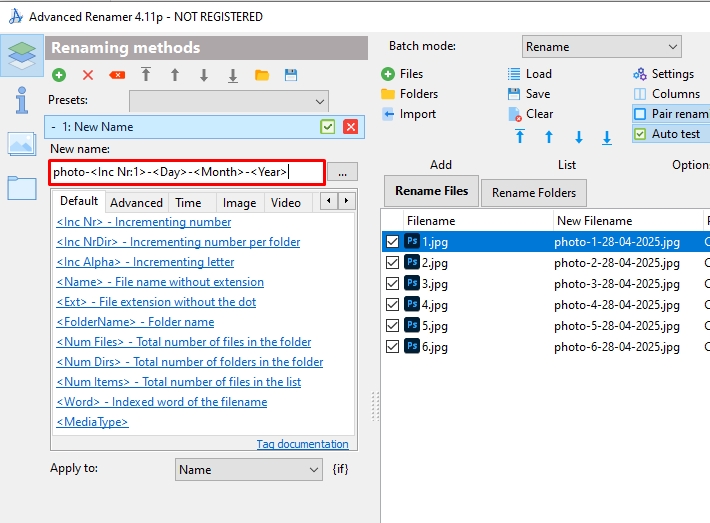This screenshot has width=710, height=523.
Task: Click the Clear all methods icon
Action: pyautogui.click(x=117, y=75)
